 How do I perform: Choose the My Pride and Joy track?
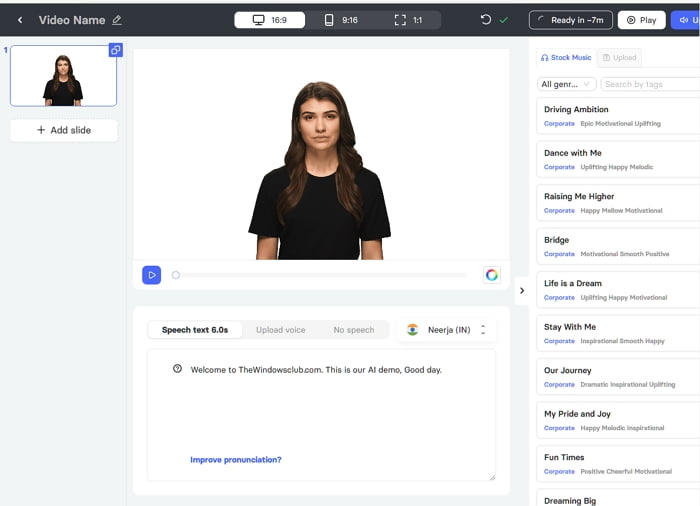618,420
